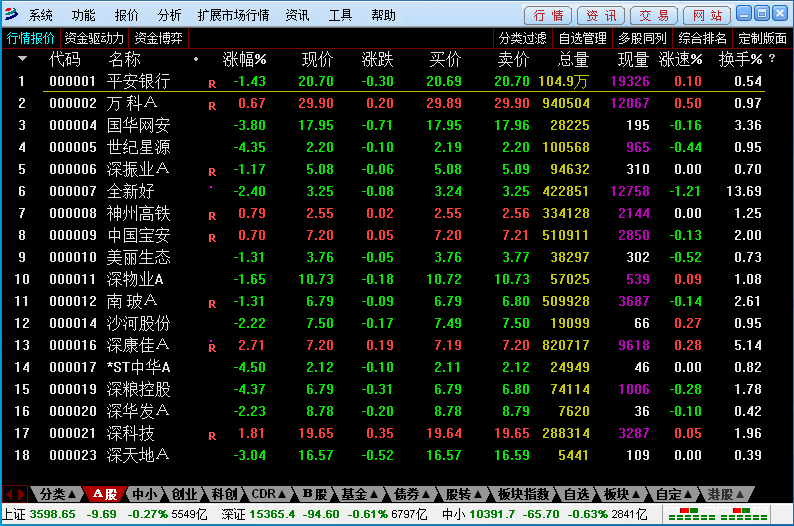
Task: Click the app logo icon
Action: [x=11, y=14]
